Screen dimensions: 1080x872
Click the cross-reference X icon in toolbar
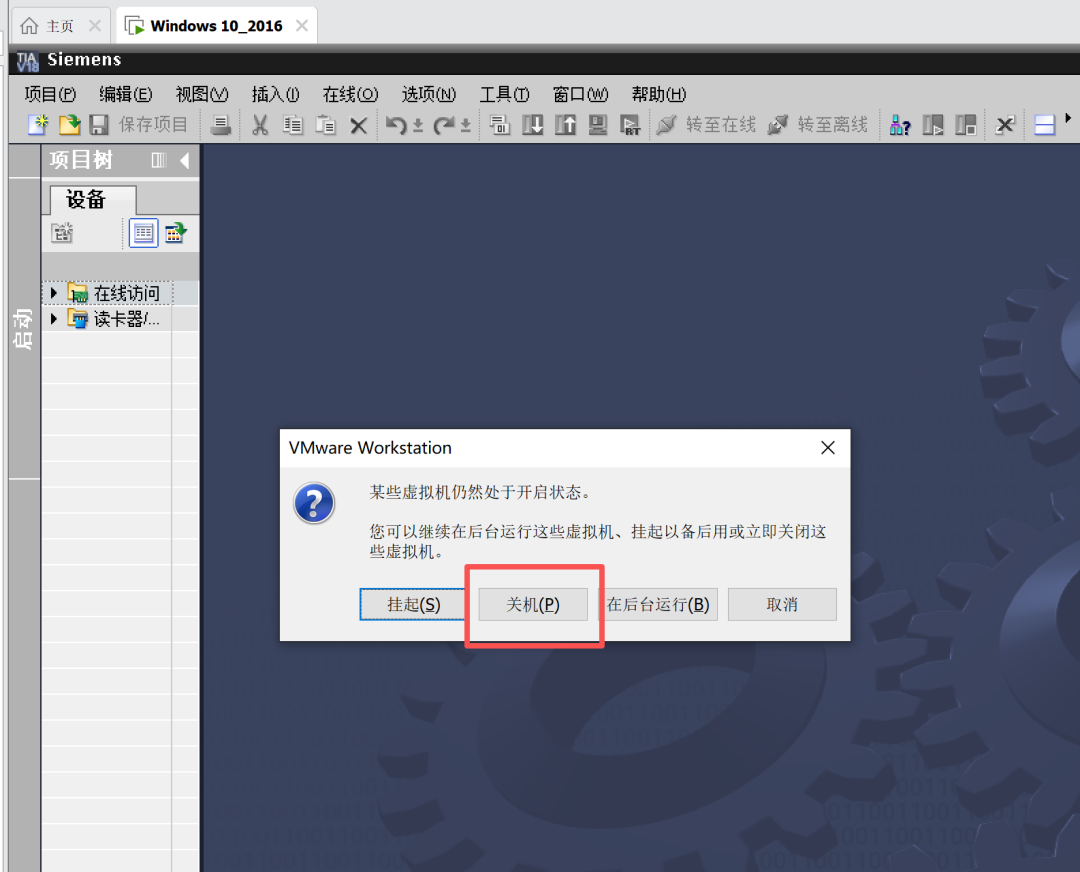[1006, 125]
